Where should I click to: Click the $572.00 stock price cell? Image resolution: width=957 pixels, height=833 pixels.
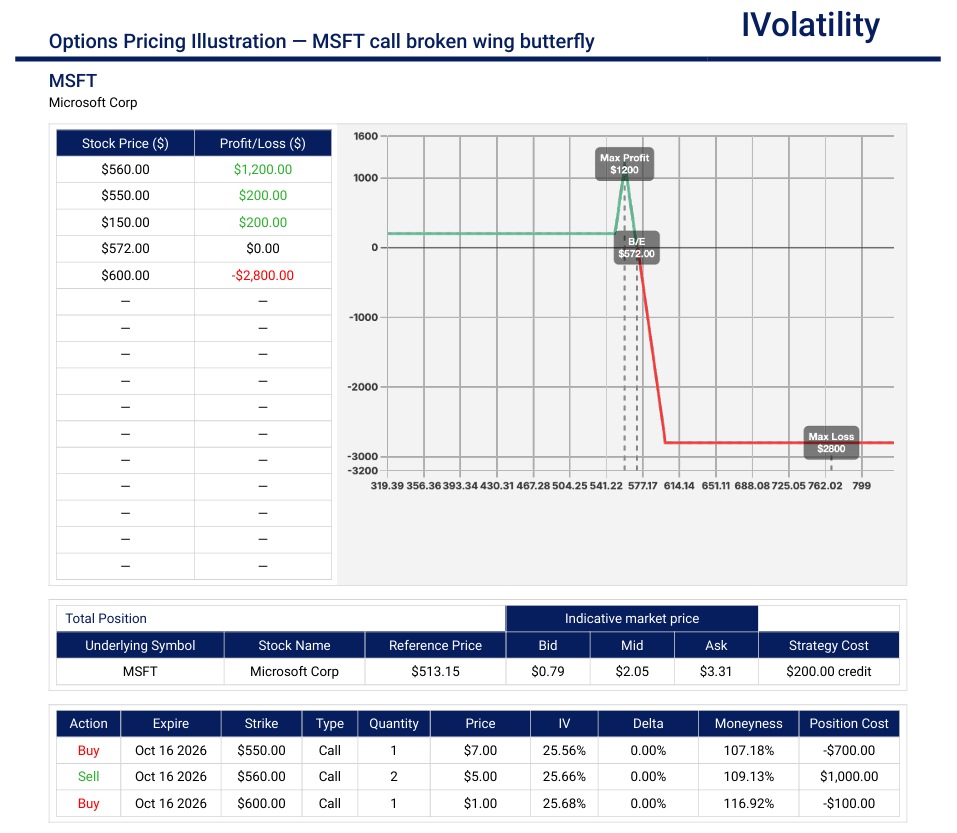[x=125, y=248]
